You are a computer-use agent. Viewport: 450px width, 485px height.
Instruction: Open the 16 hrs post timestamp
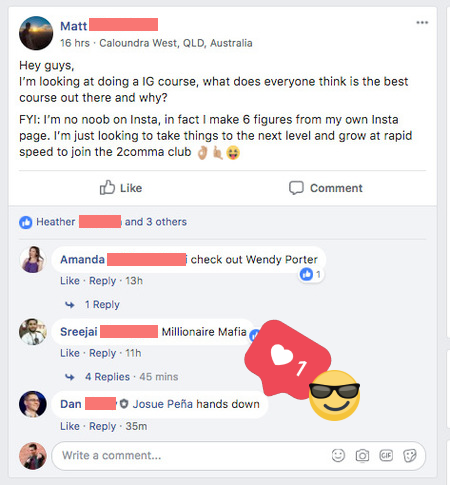(x=75, y=43)
